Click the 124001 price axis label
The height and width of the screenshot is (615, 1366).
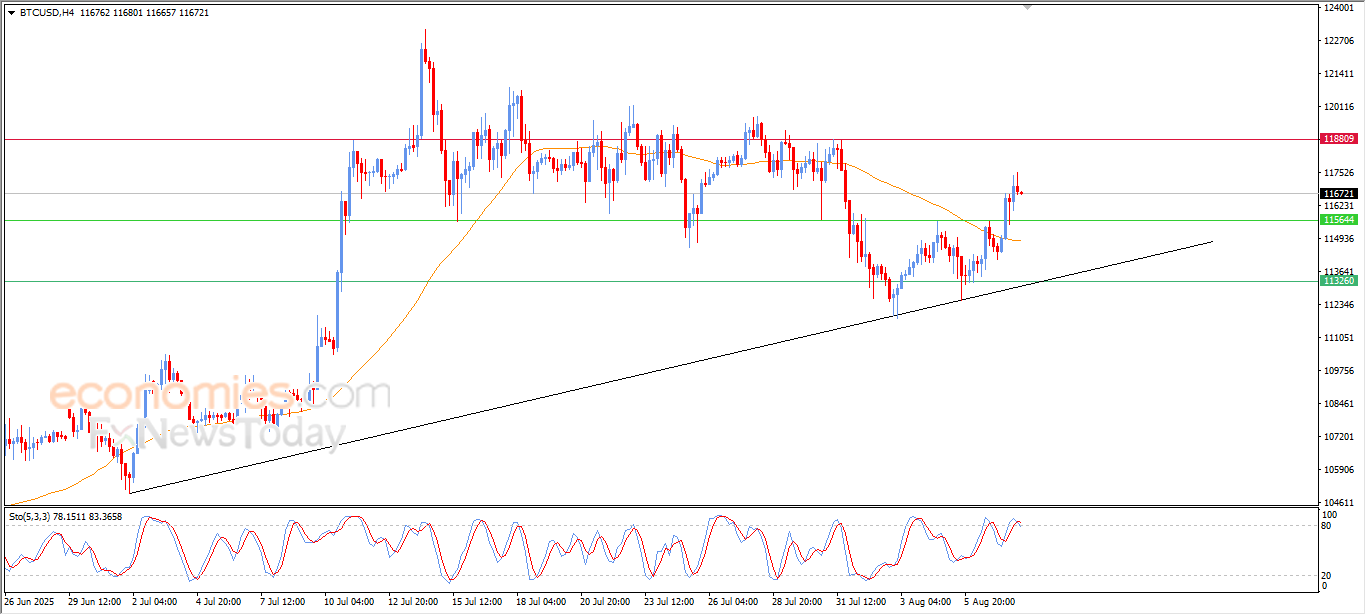pyautogui.click(x=1339, y=8)
